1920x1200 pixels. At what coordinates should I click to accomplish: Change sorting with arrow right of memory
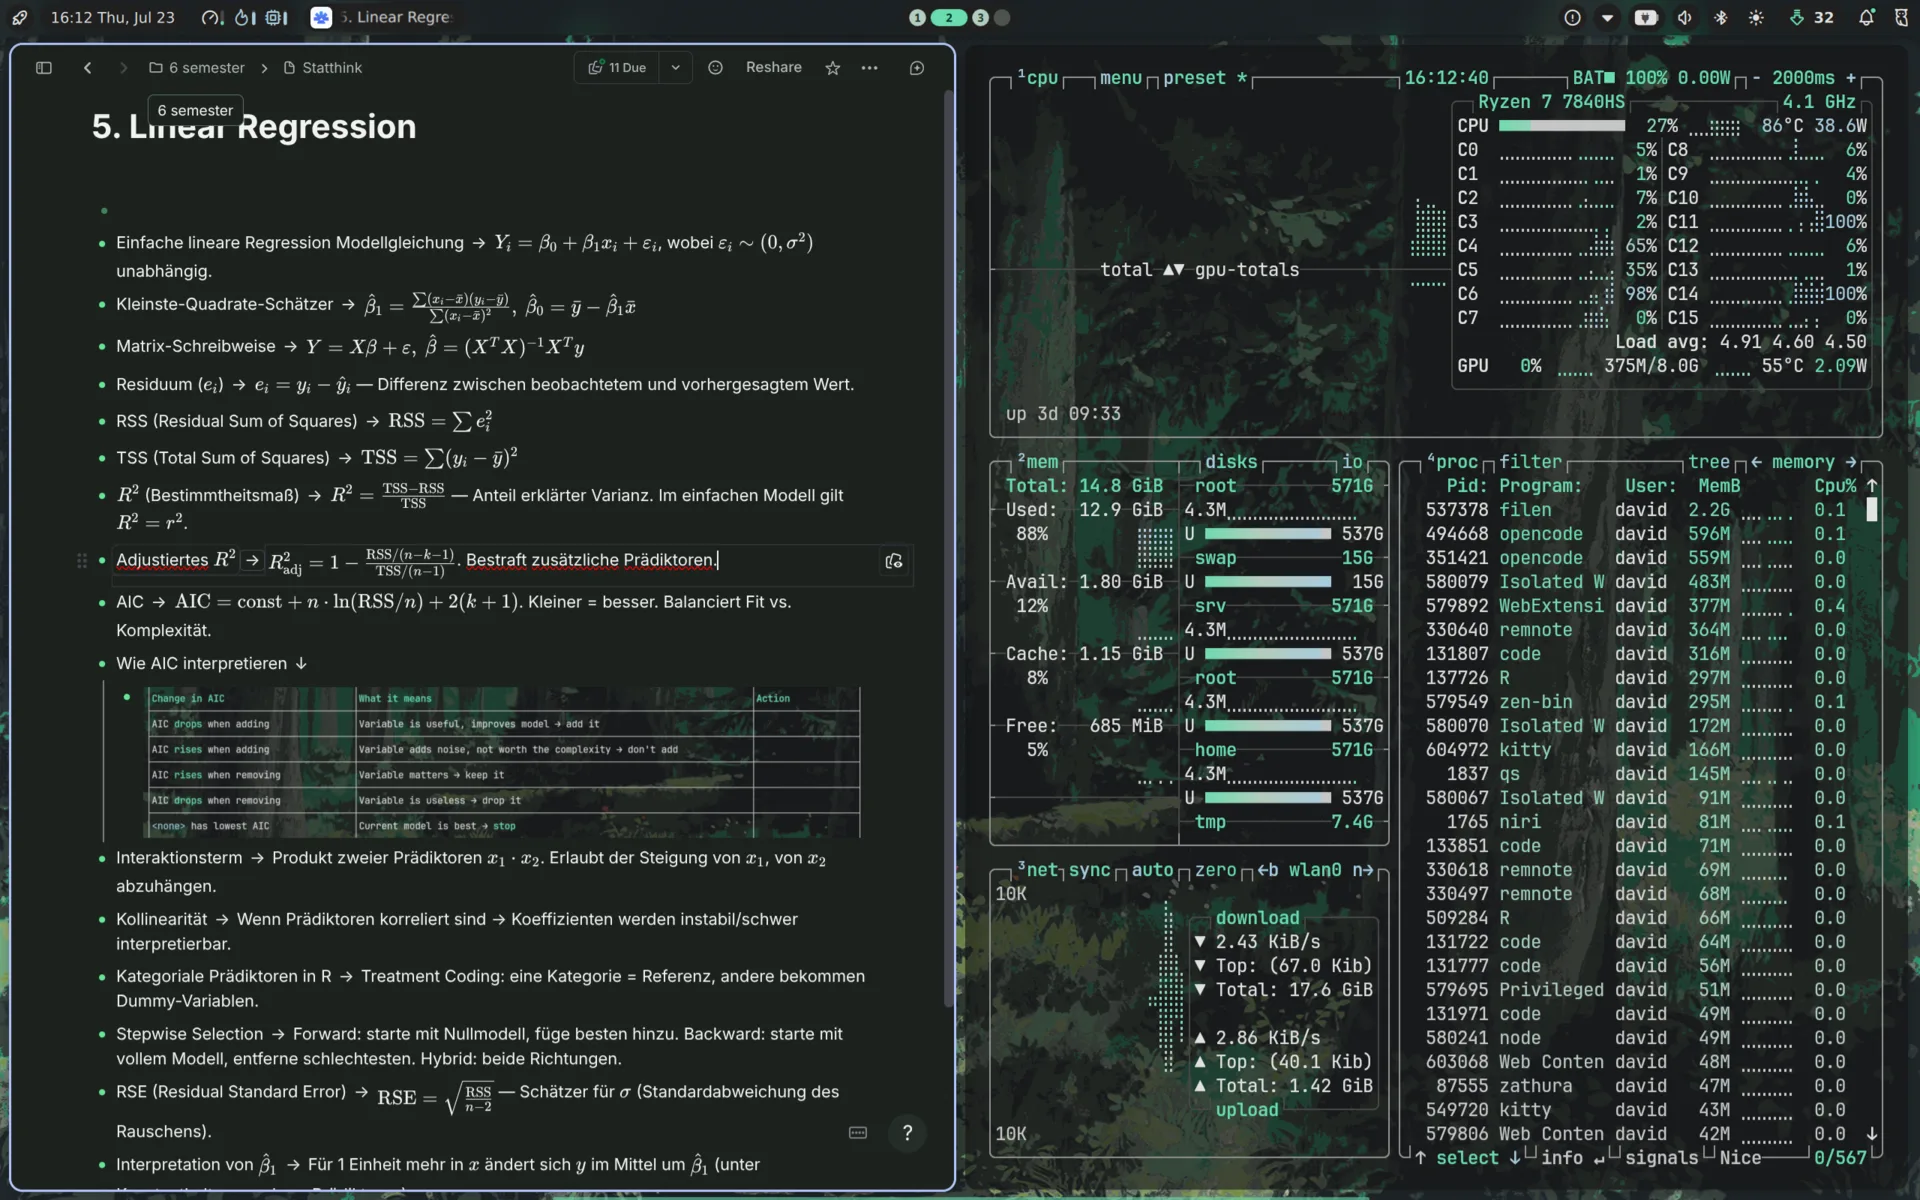(1851, 462)
